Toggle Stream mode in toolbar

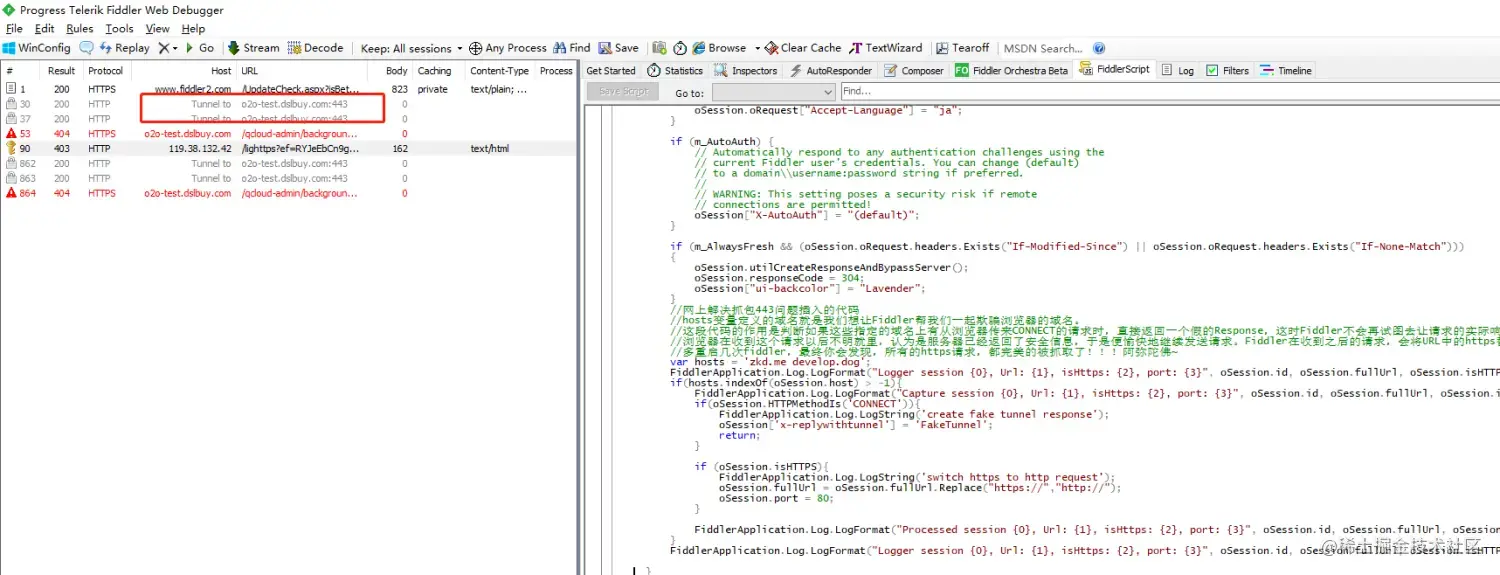254,48
